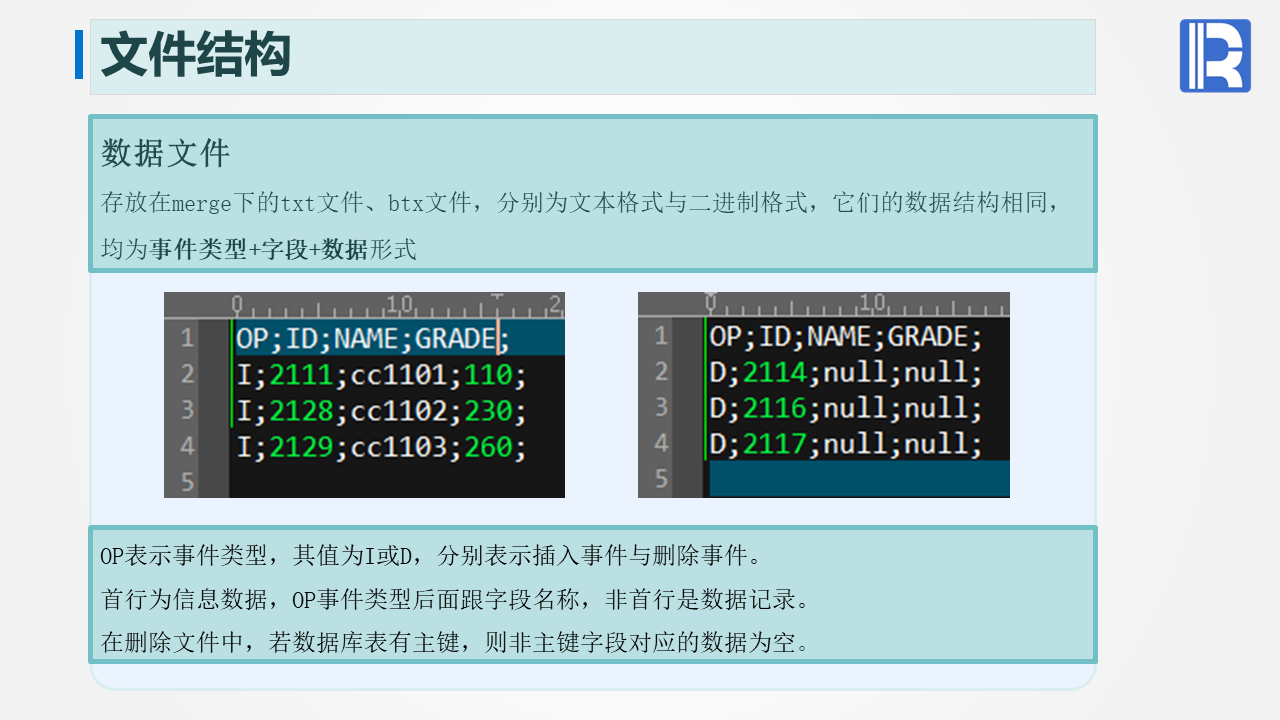The height and width of the screenshot is (720, 1280).
Task: Click the sentence starting 首行为信息数据
Action: coord(455,600)
